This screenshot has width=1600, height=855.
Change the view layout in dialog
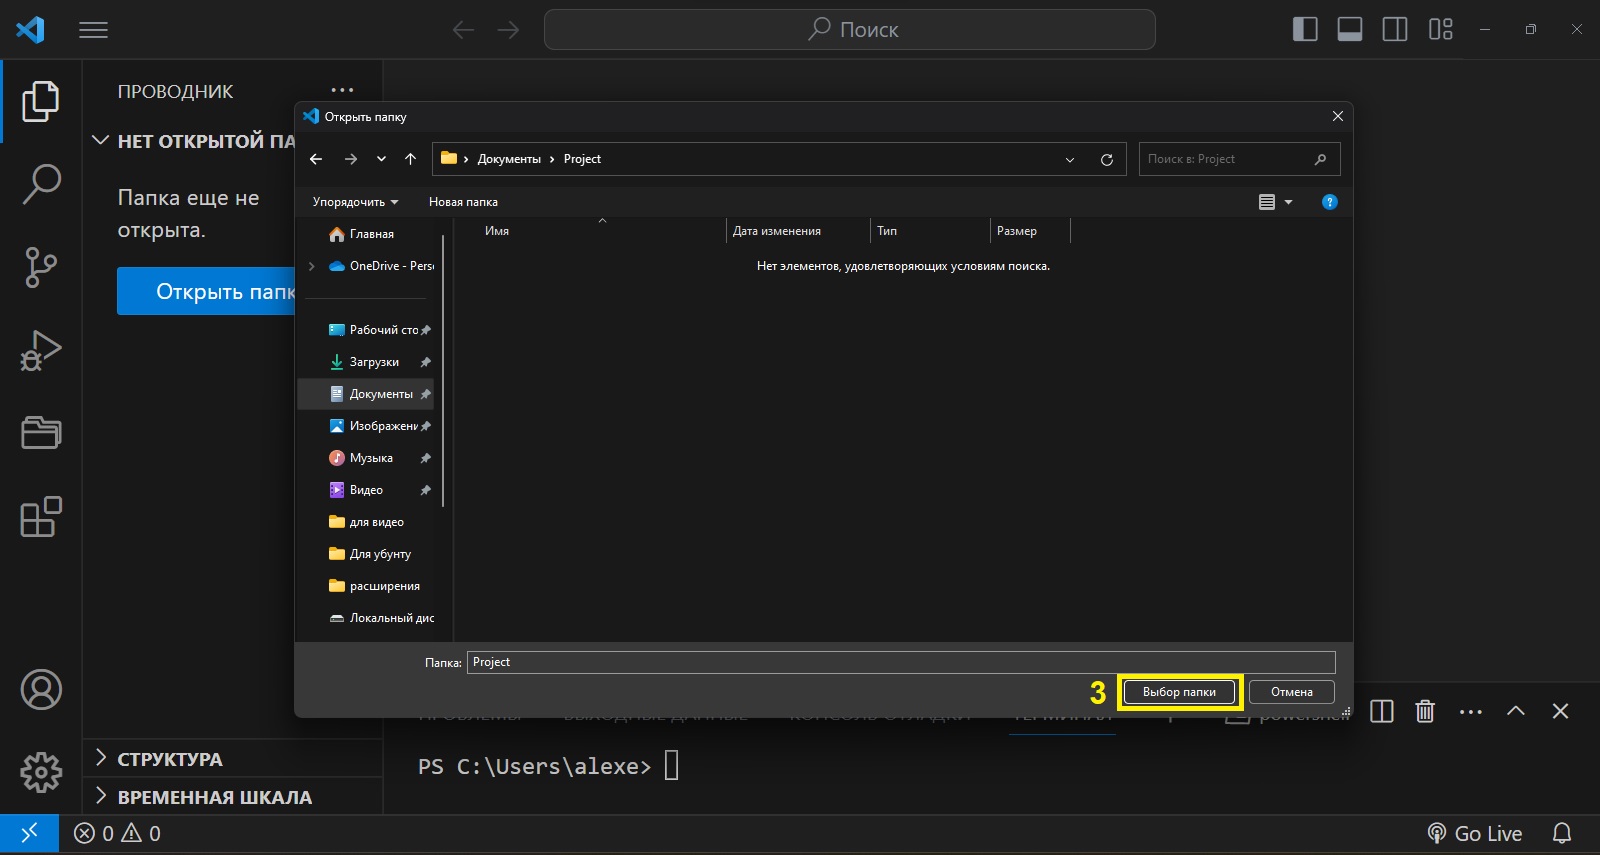pyautogui.click(x=1267, y=202)
